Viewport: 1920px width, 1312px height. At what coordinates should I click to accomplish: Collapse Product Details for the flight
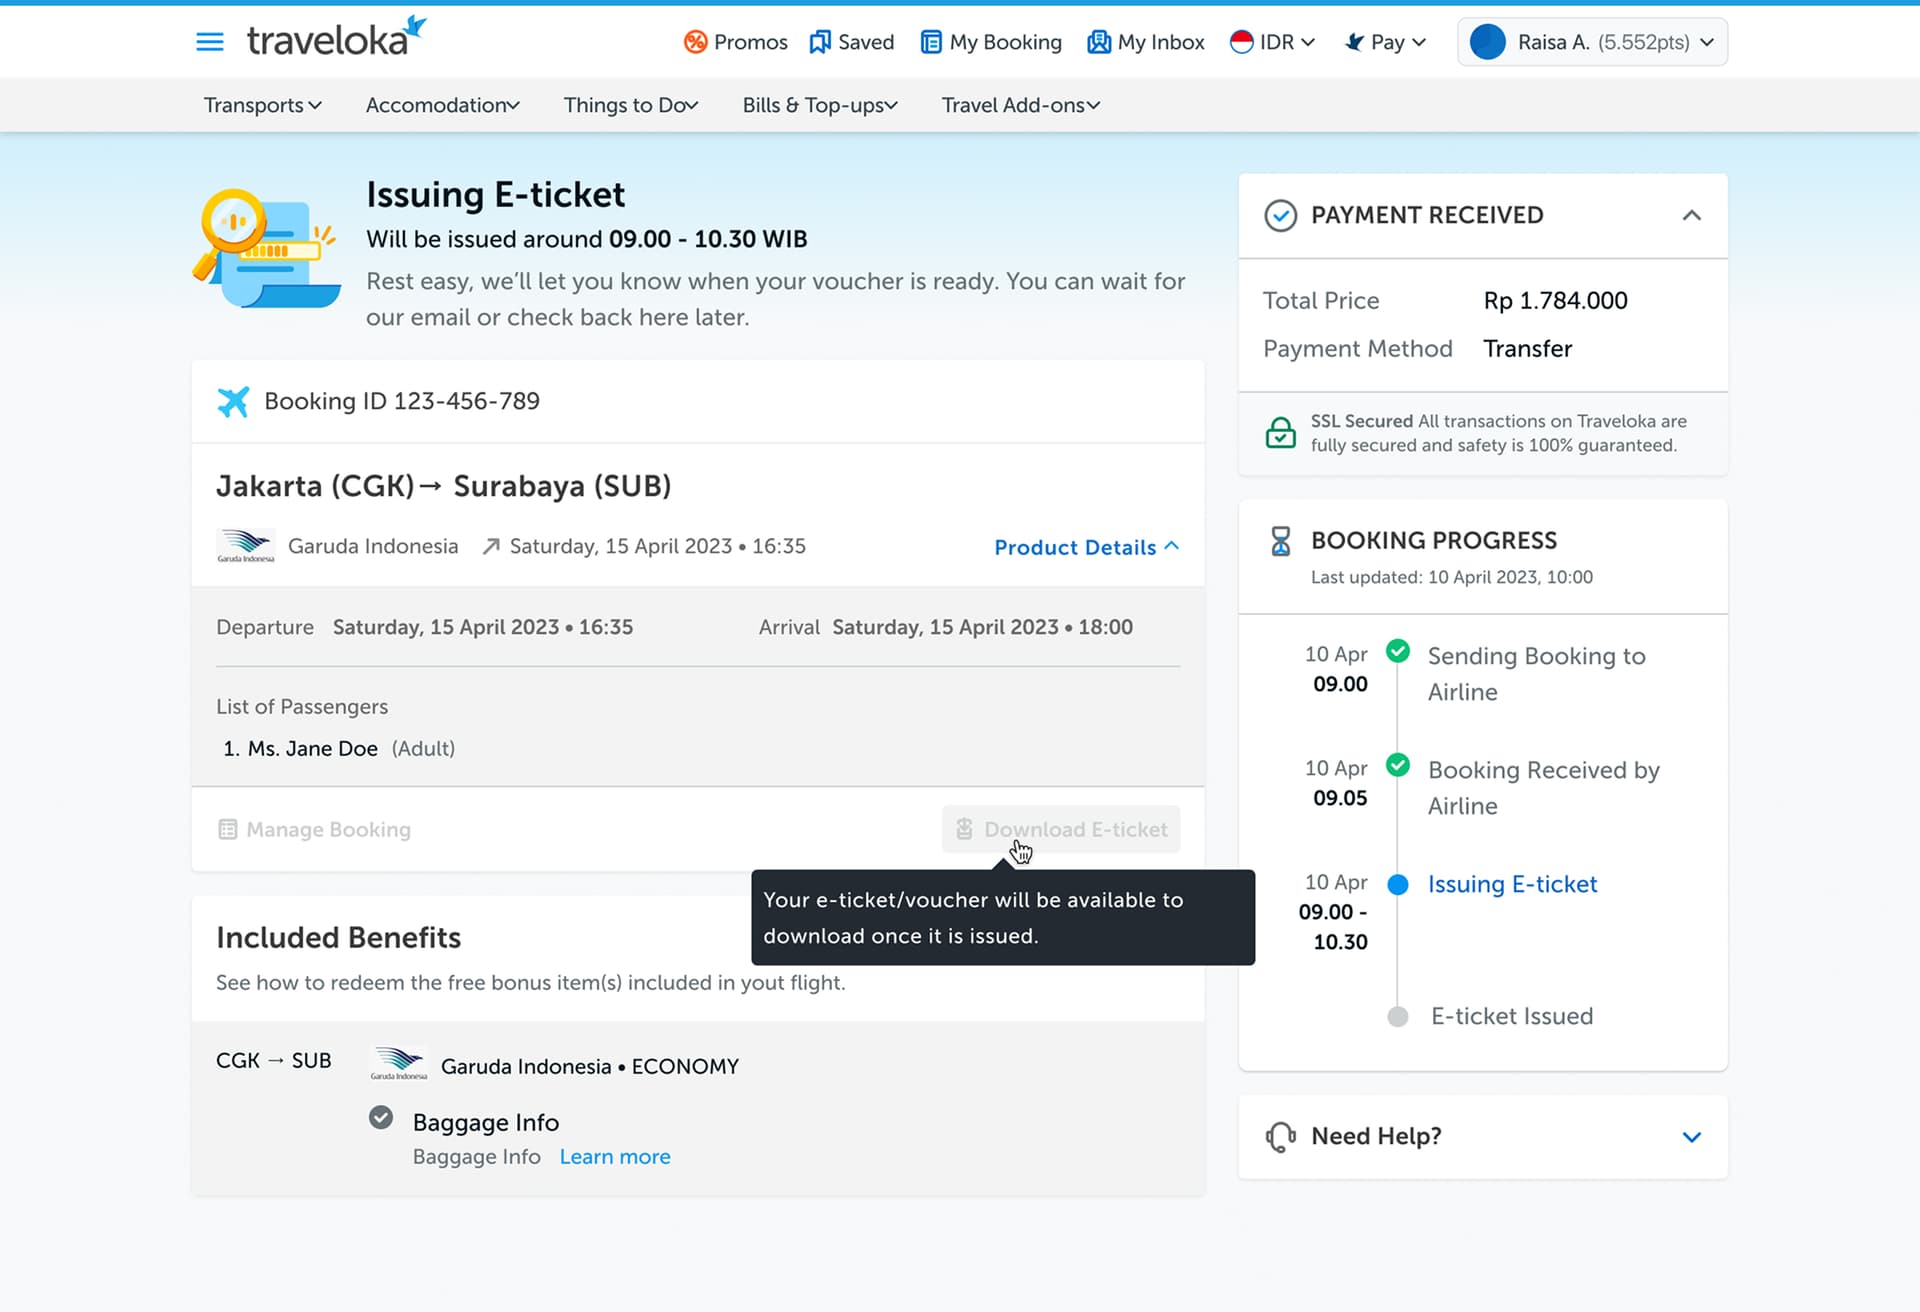pyautogui.click(x=1086, y=547)
